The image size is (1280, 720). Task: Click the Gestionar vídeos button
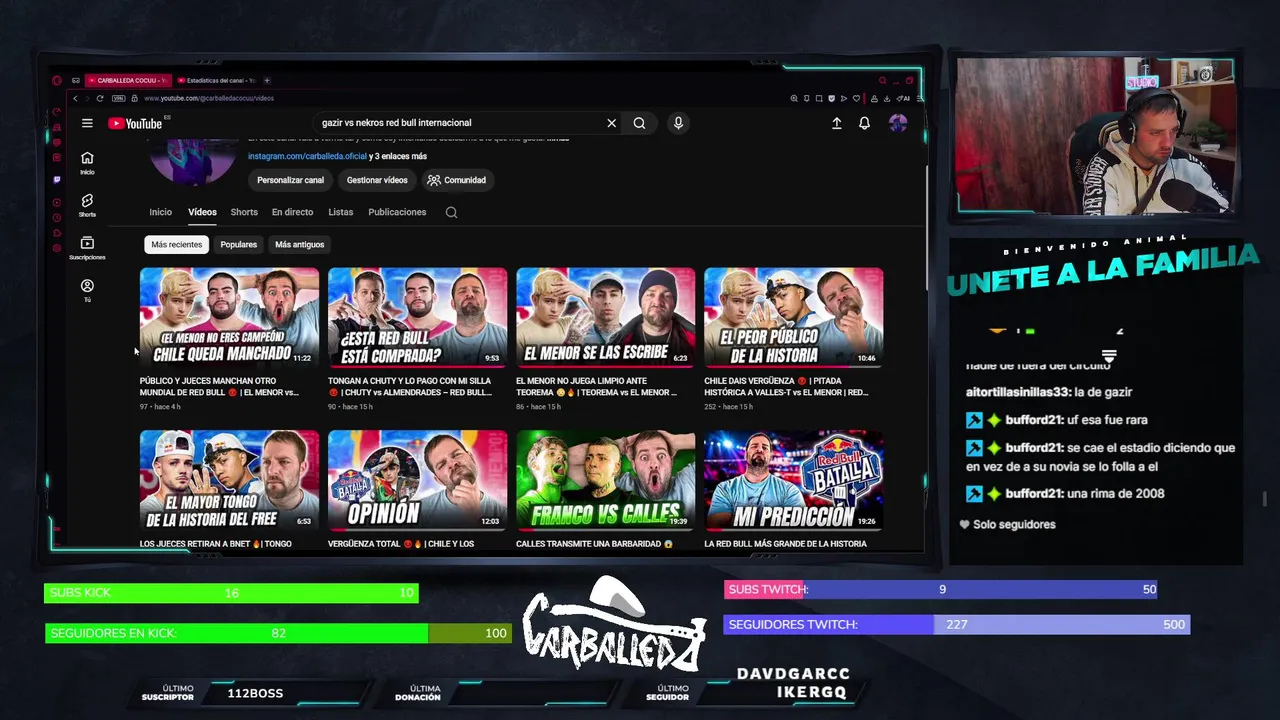tap(377, 180)
